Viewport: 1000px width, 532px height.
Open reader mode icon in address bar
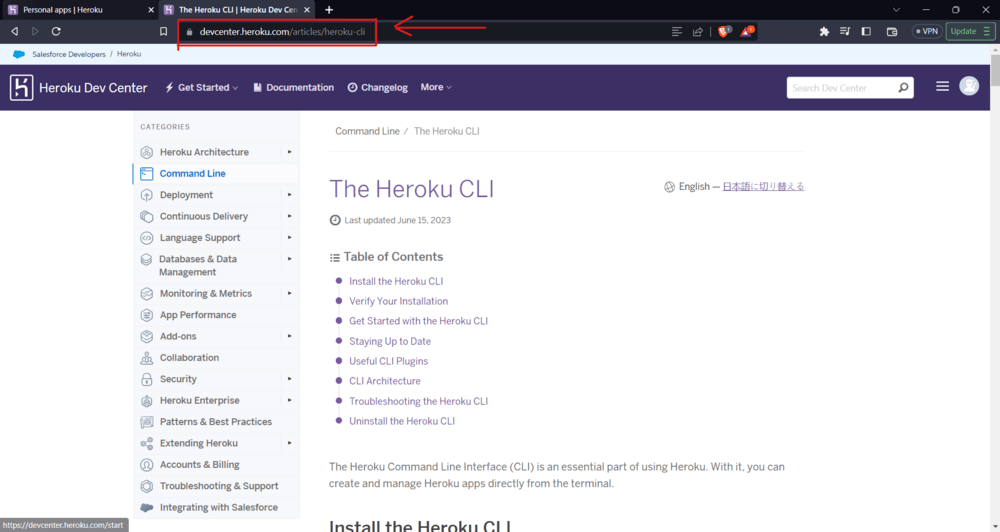point(677,31)
